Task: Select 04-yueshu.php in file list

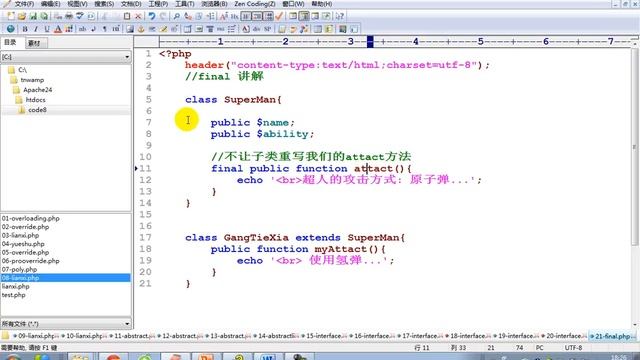Action: point(23,244)
